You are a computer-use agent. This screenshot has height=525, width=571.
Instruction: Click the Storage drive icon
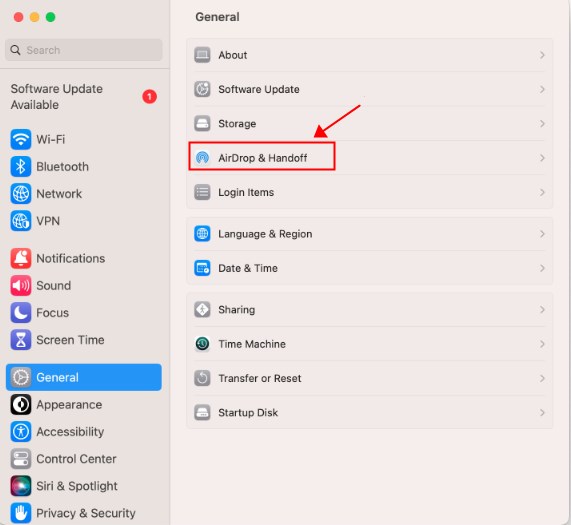[202, 124]
